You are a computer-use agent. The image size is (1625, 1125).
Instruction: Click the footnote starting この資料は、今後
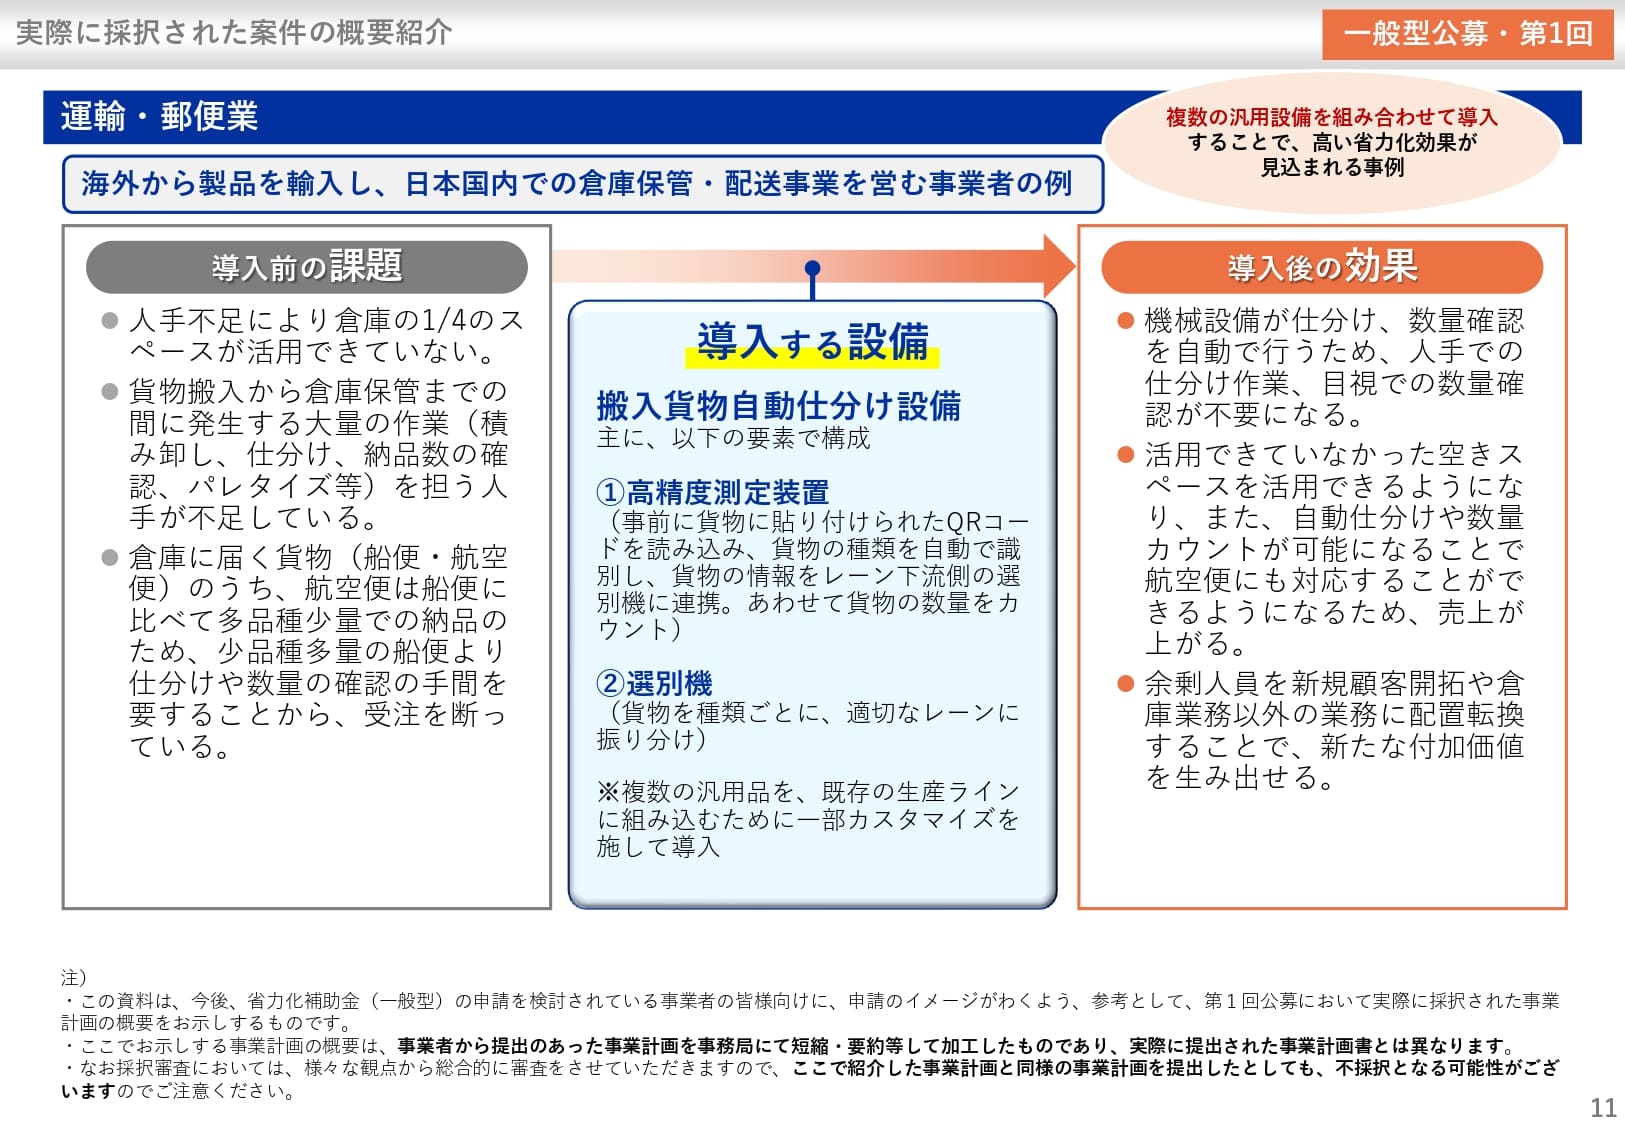pos(810,1011)
